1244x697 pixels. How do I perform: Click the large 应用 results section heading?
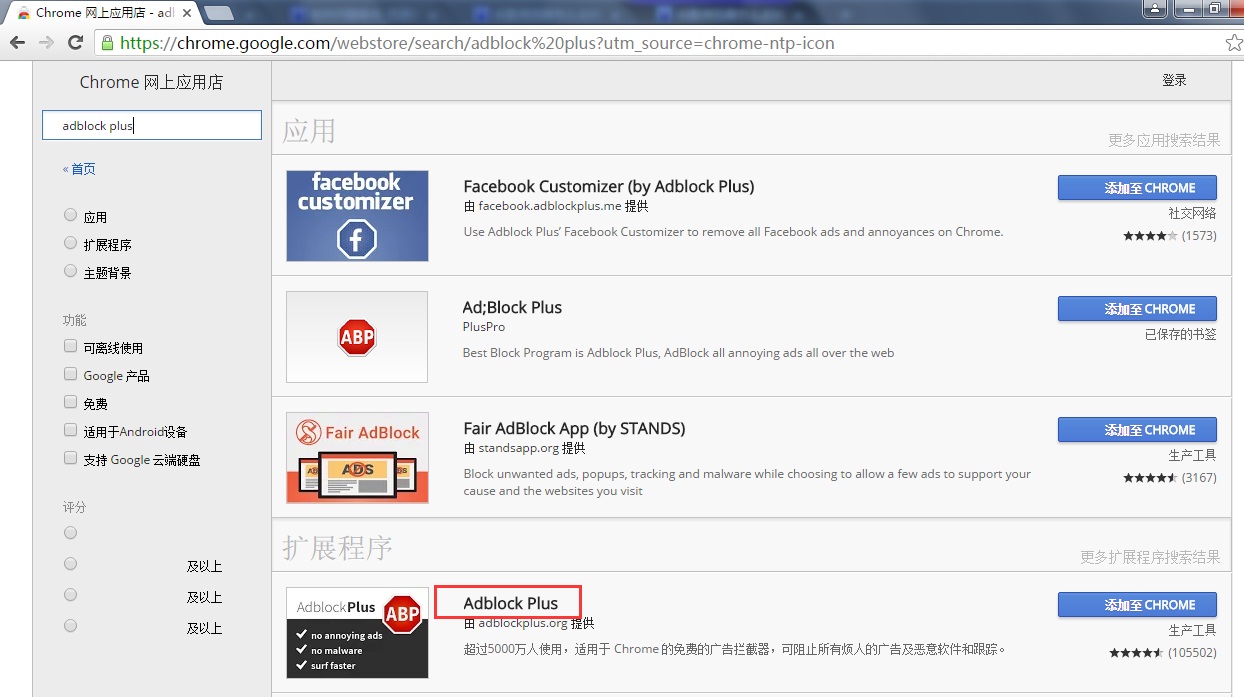309,130
